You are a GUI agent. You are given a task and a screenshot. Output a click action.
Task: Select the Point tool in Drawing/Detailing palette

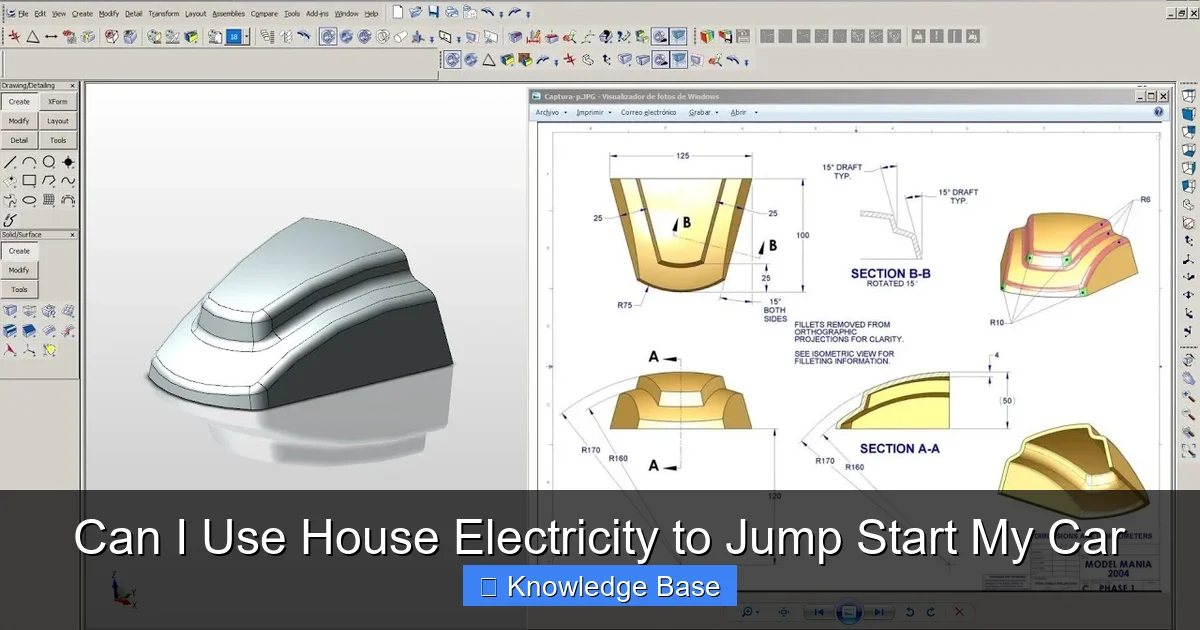[x=68, y=162]
